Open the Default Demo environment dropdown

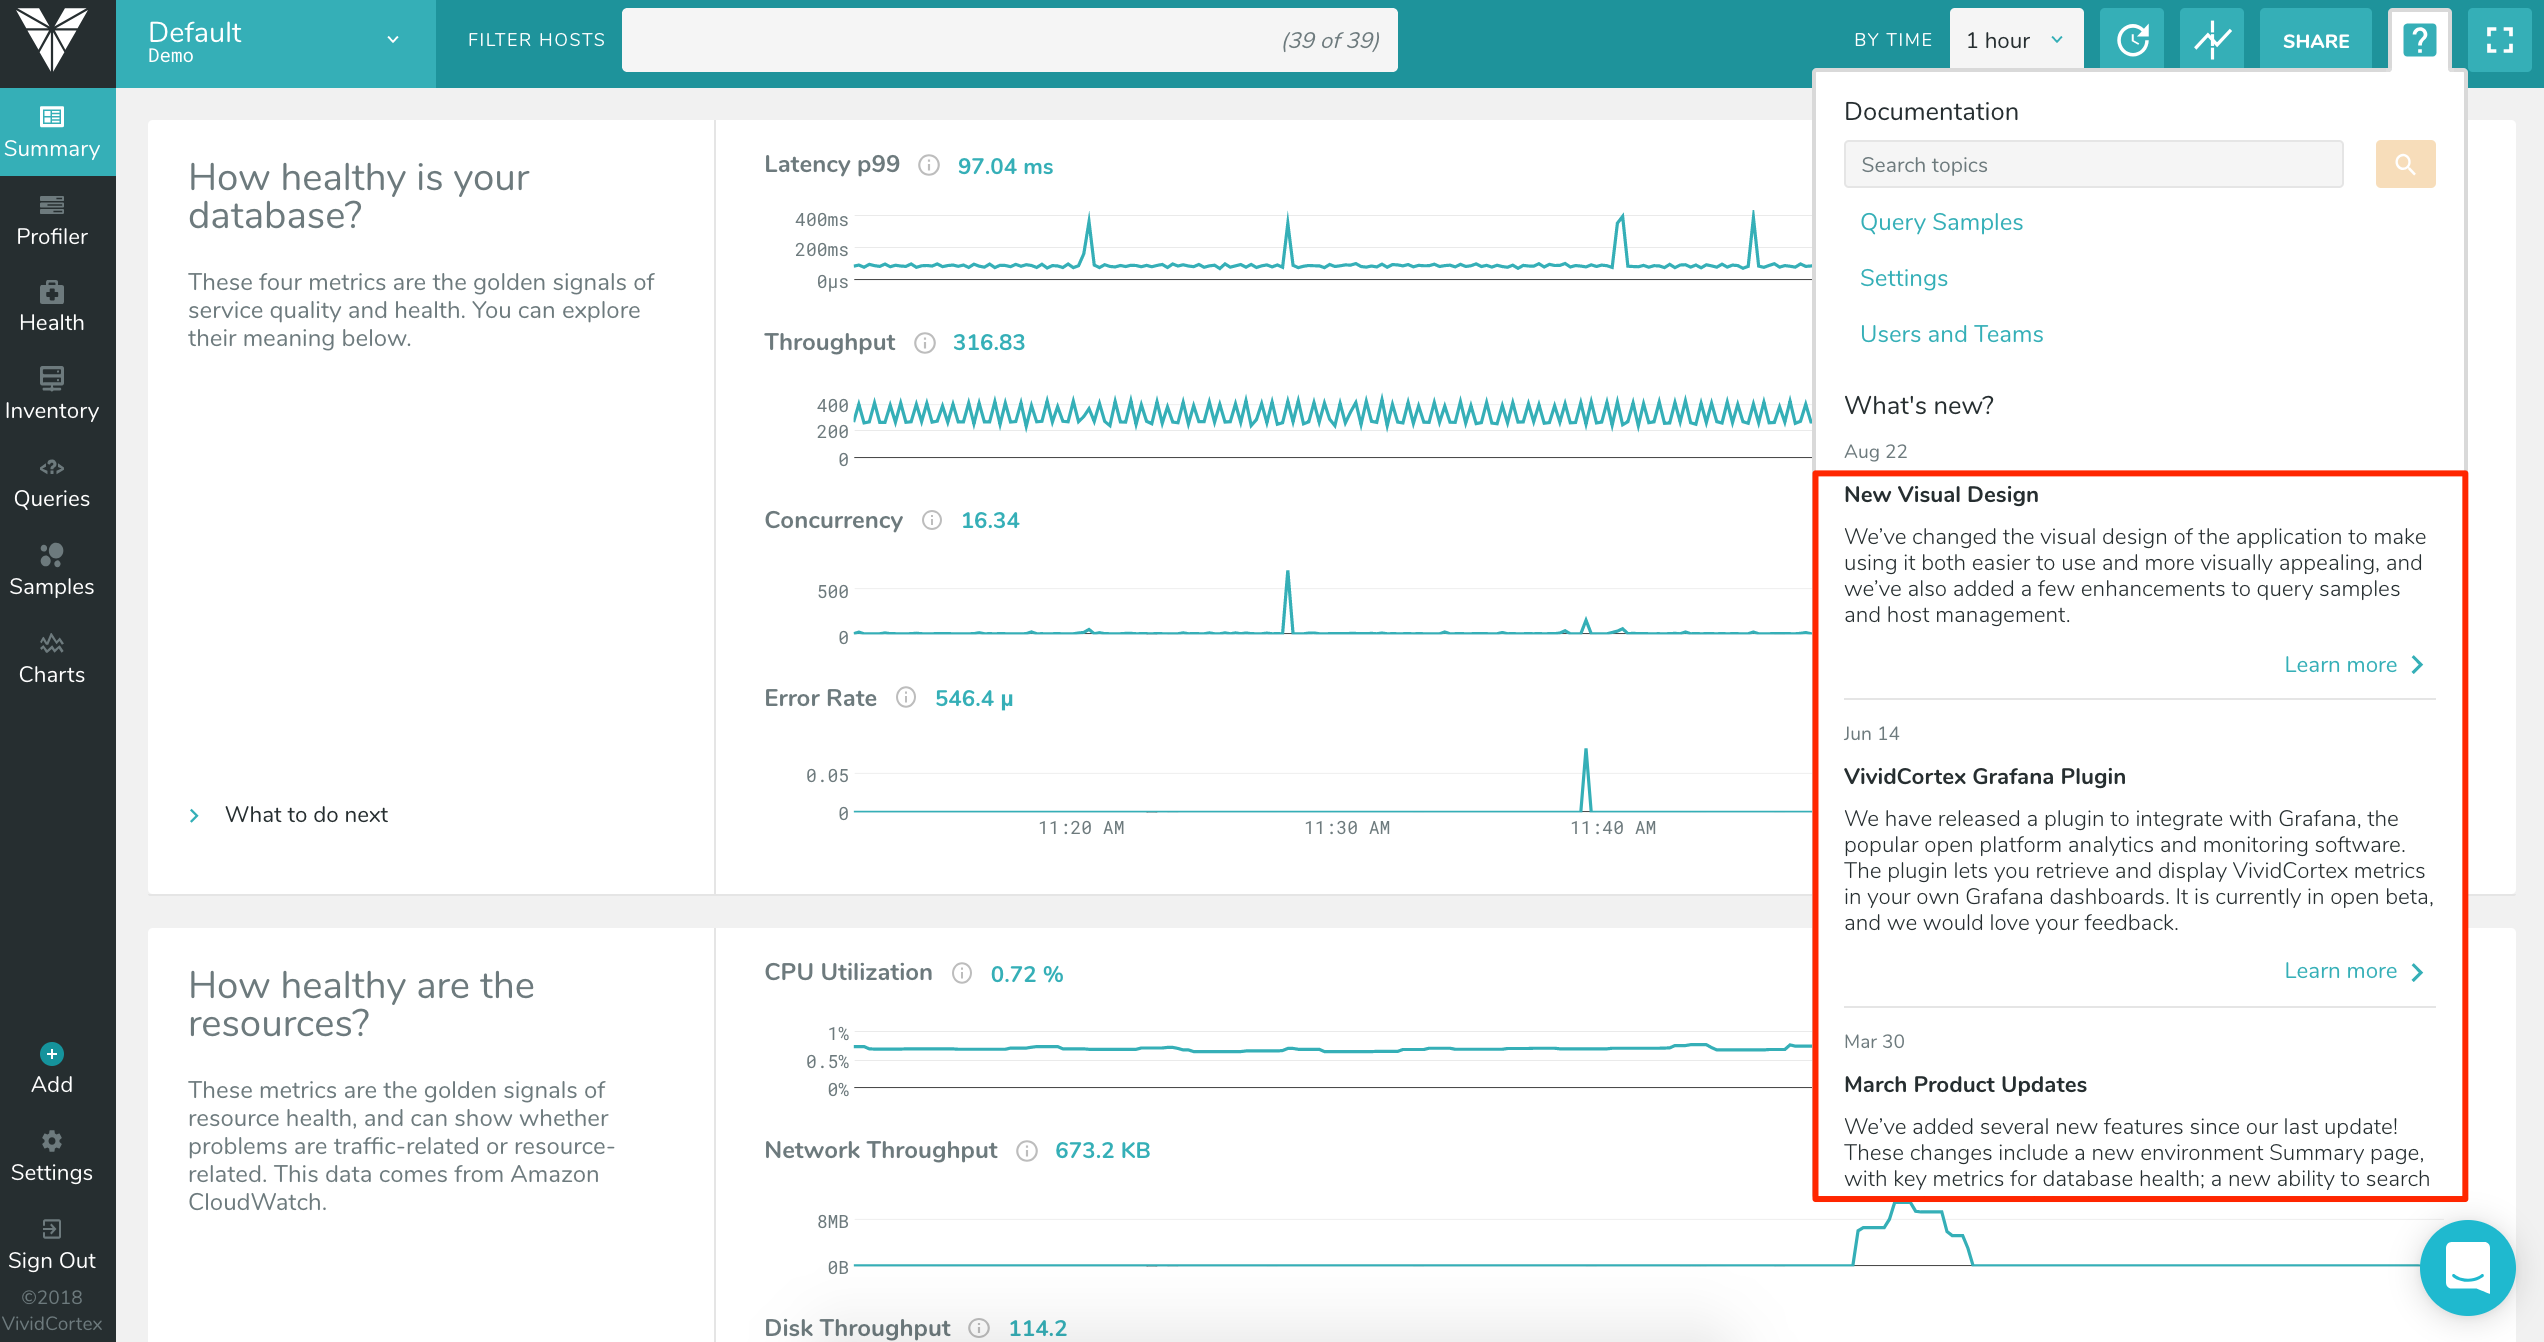tap(275, 40)
